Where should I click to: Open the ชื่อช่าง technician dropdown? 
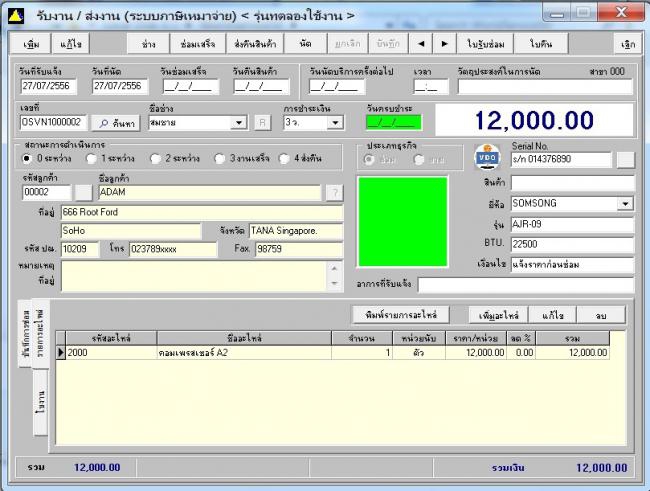pyautogui.click(x=238, y=122)
